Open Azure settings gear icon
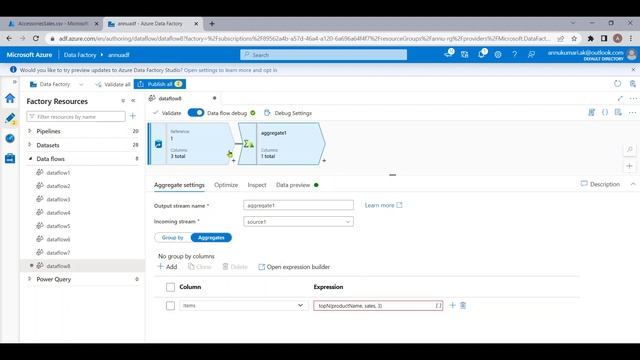Screen dimensions: 640x360 coord(498,54)
